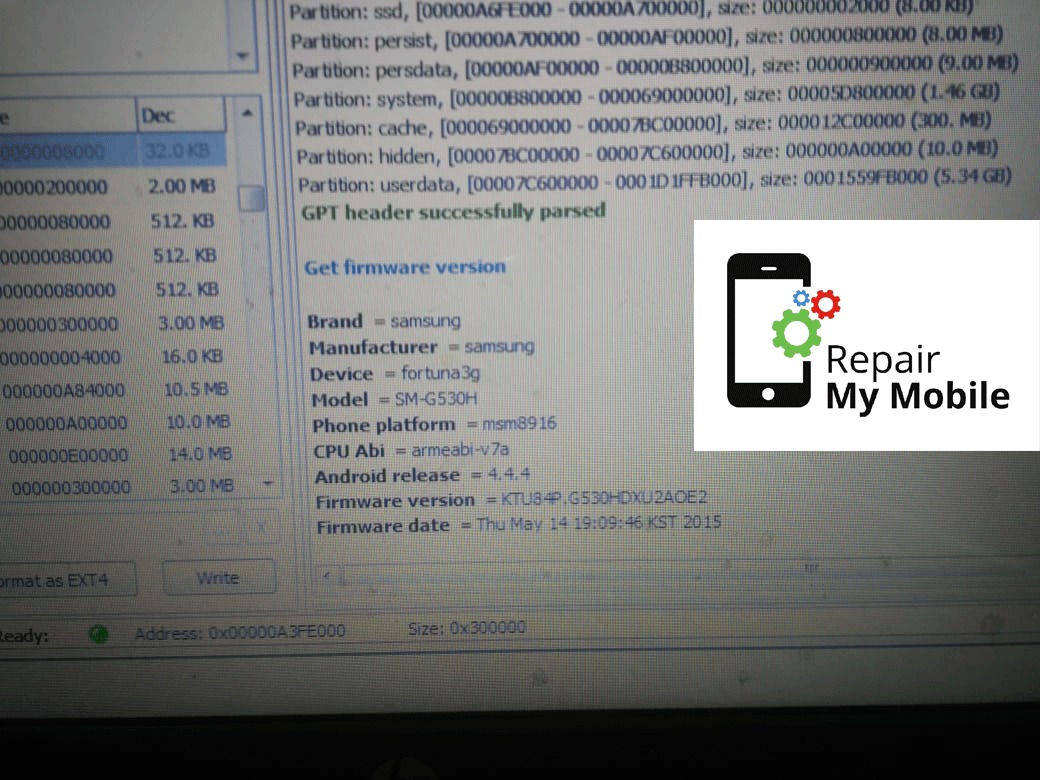The height and width of the screenshot is (780, 1040).
Task: Sort by the Dec column header
Action: point(180,116)
